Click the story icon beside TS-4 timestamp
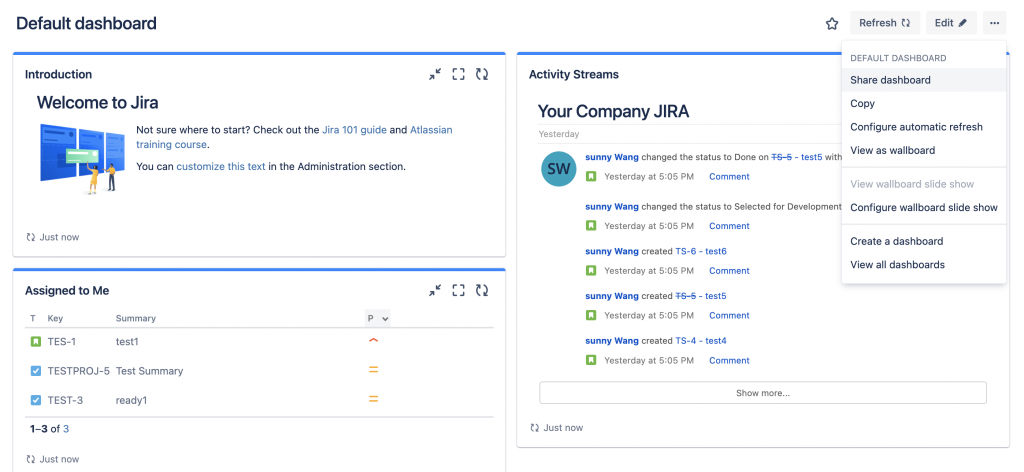The width and height of the screenshot is (1024, 472). click(591, 360)
